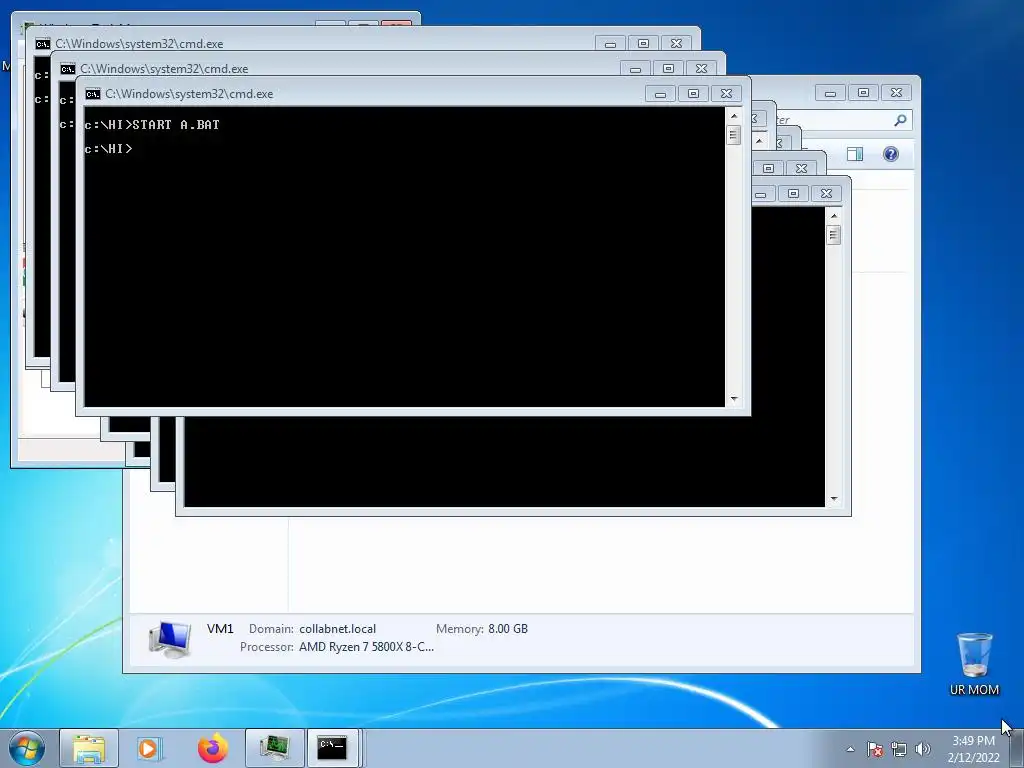Image resolution: width=1024 pixels, height=768 pixels.
Task: Close the third stacked cmd window
Action: pyautogui.click(x=677, y=44)
